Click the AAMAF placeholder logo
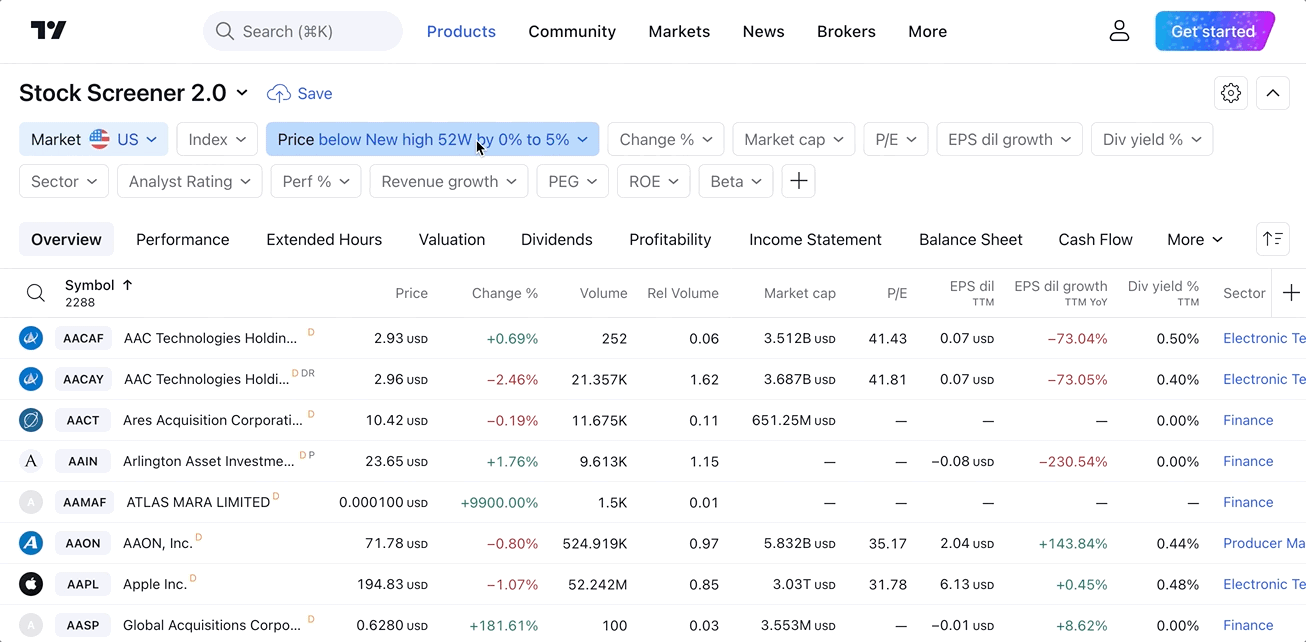The image size is (1306, 642). click(31, 502)
